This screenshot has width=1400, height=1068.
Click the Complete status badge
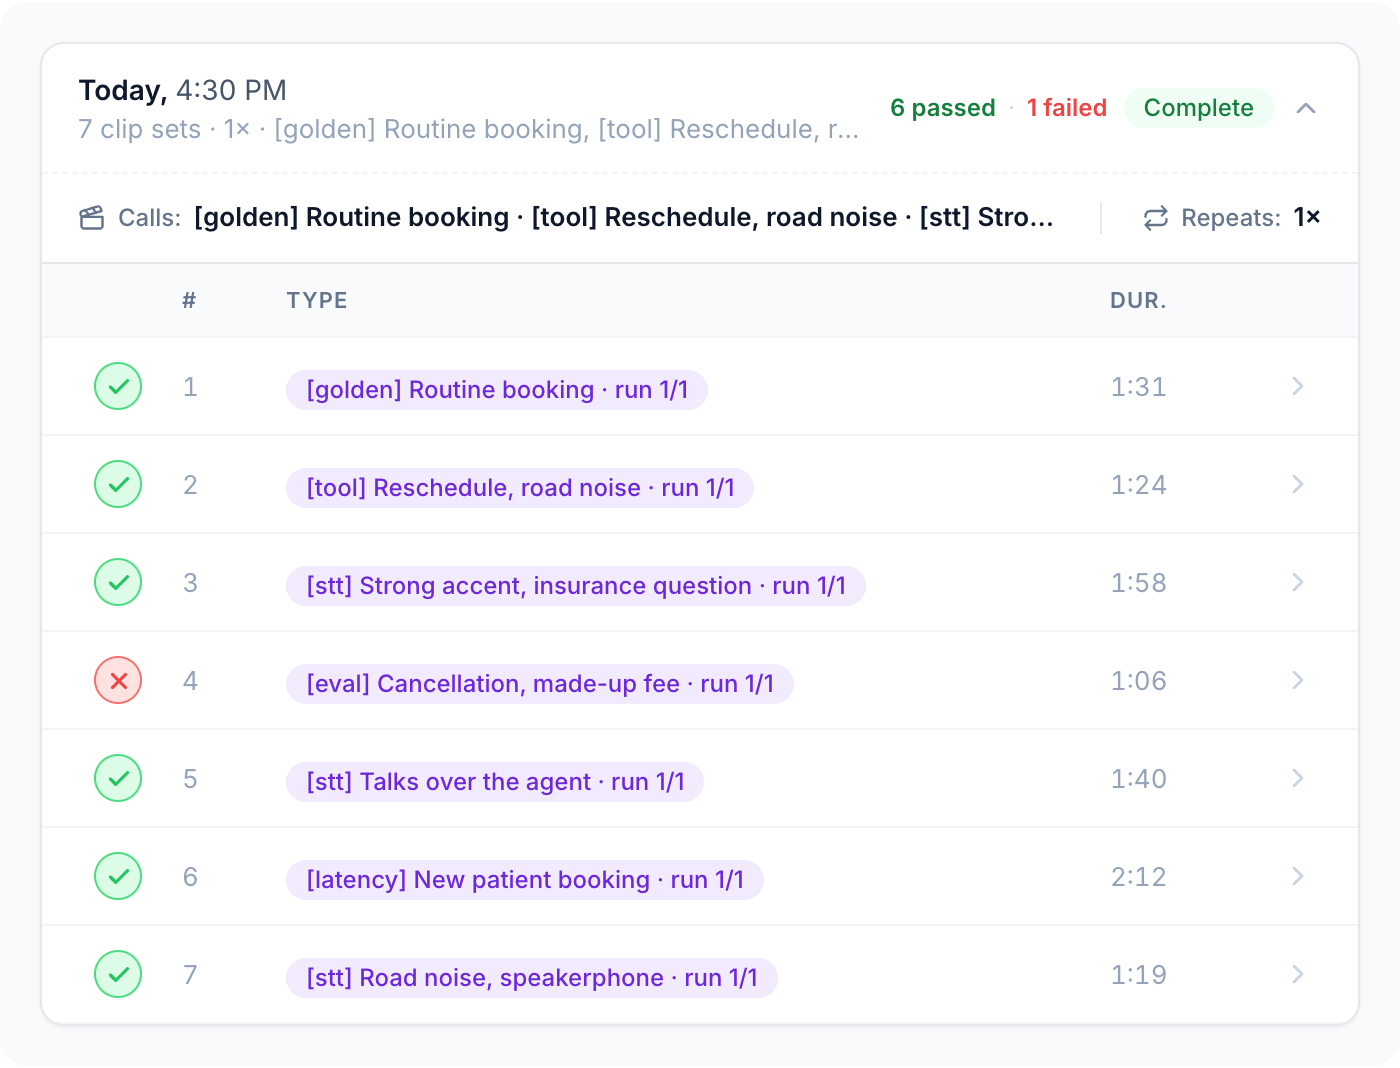(x=1198, y=108)
